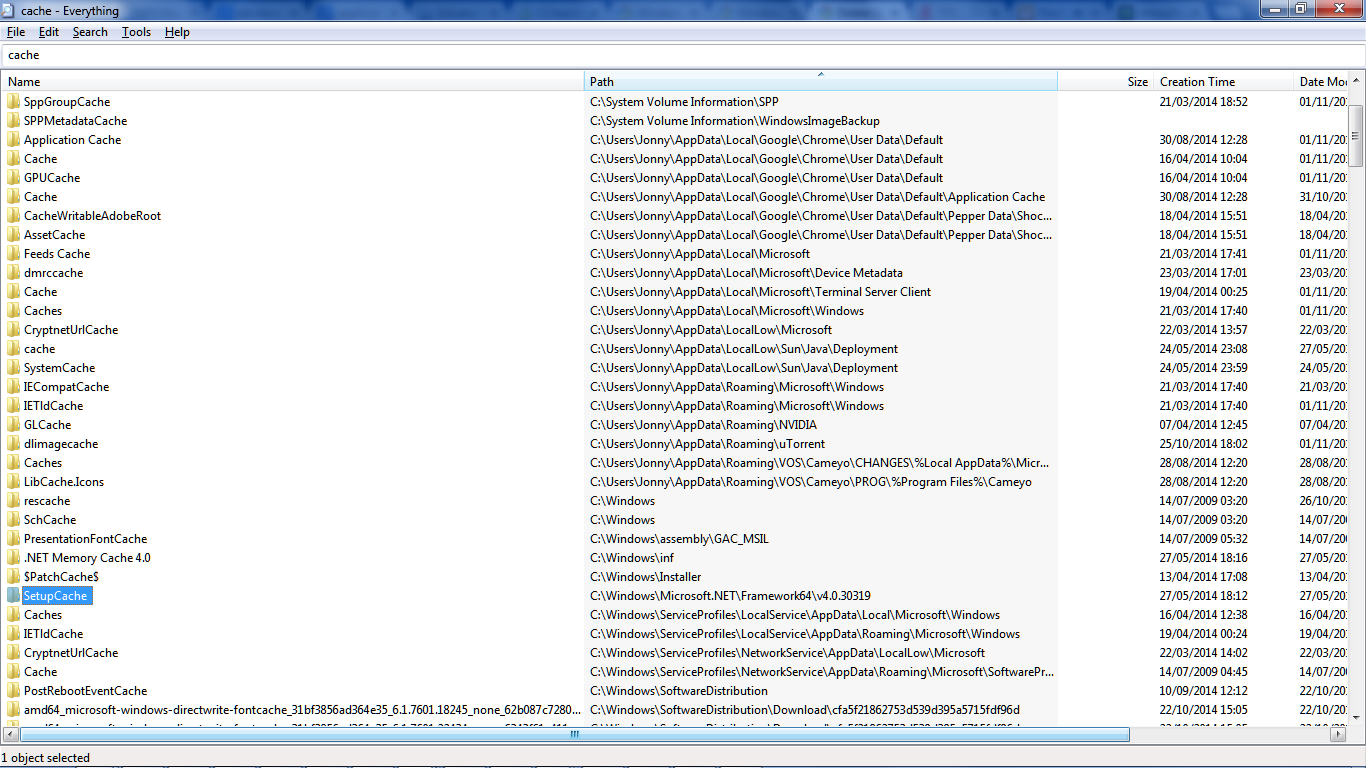Screen dimensions: 1366x768
Task: Click creation time 21/03/2014 18:52
Action: click(x=1203, y=102)
